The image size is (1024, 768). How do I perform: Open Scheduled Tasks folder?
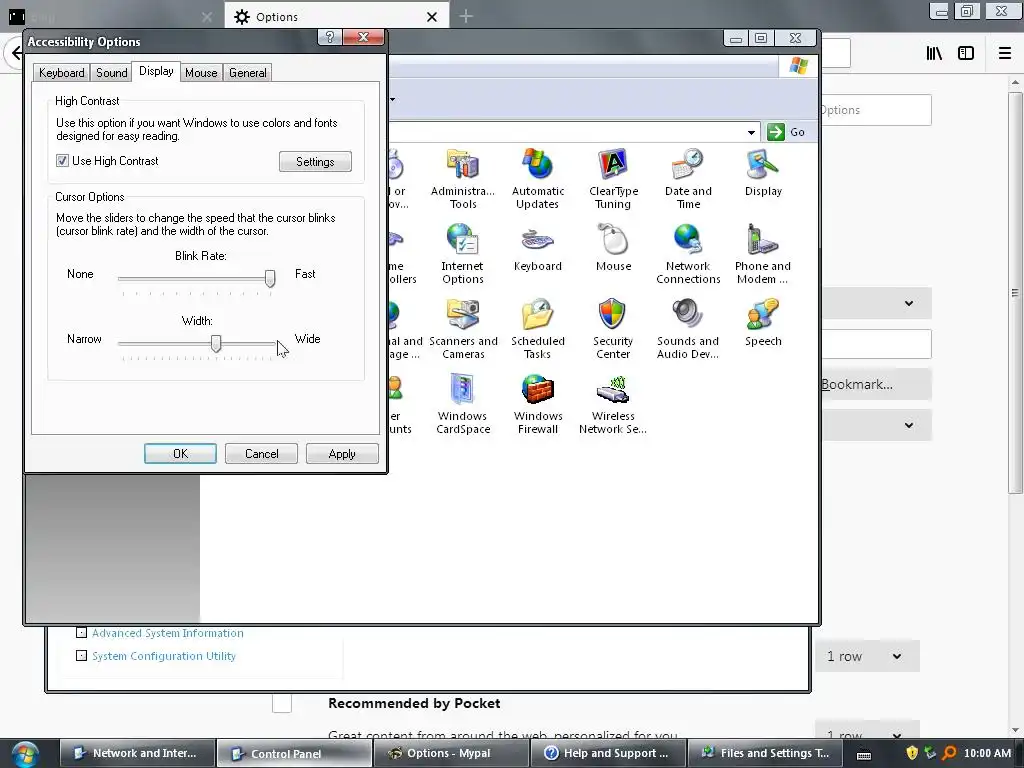coord(537,328)
